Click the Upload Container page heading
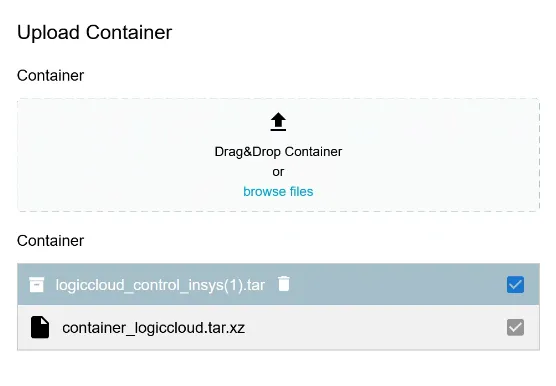The image size is (556, 386). [94, 33]
